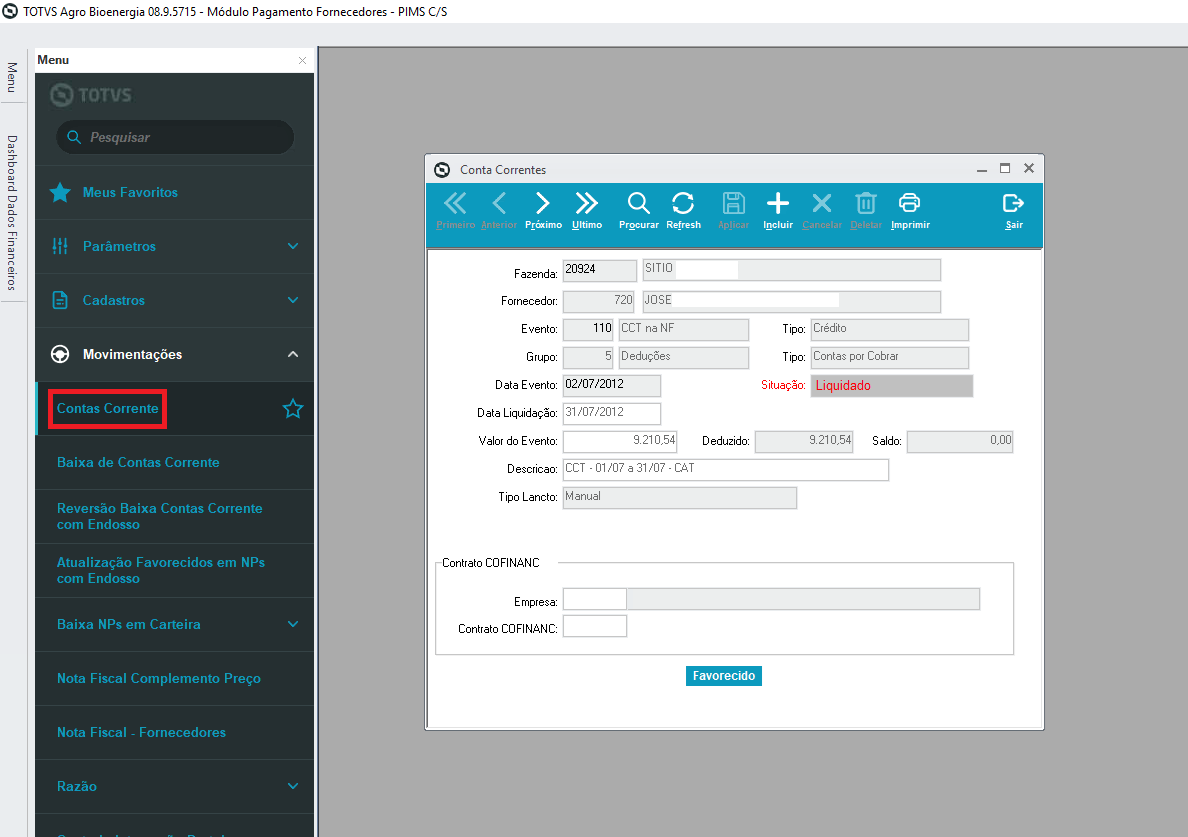
Task: Click the Empresa description field
Action: [x=804, y=599]
